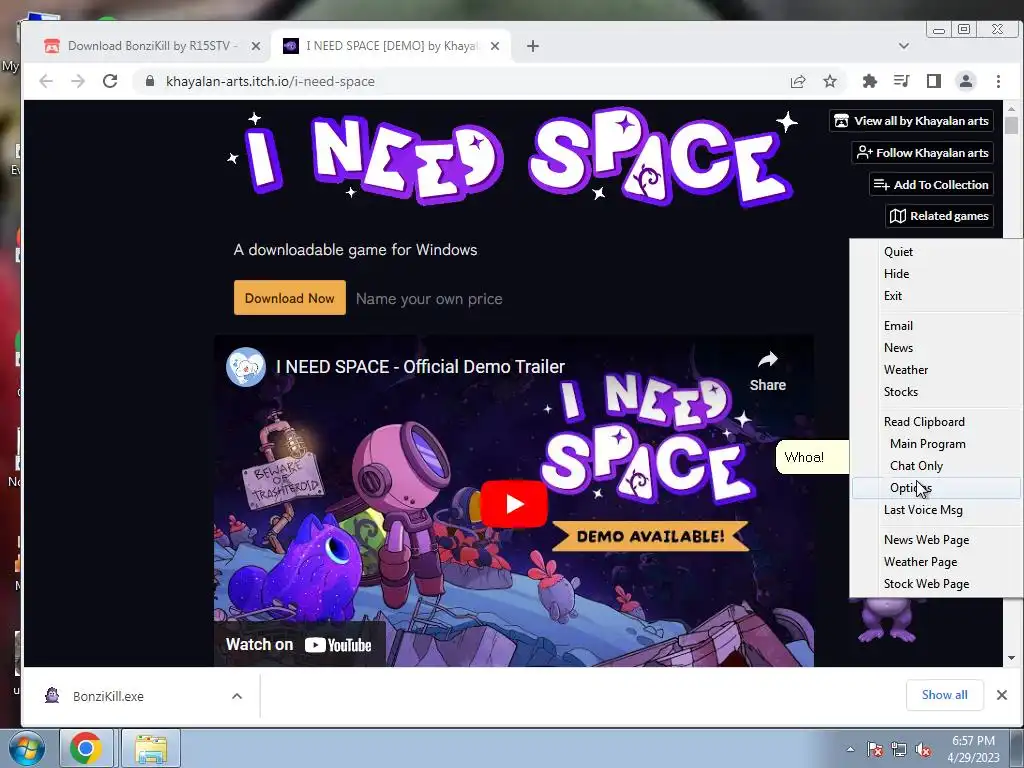Toggle the Chrome side panel icon

click(x=934, y=81)
